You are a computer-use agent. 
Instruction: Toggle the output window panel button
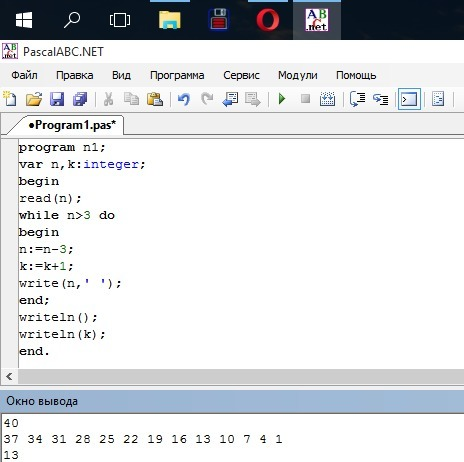pyautogui.click(x=409, y=99)
